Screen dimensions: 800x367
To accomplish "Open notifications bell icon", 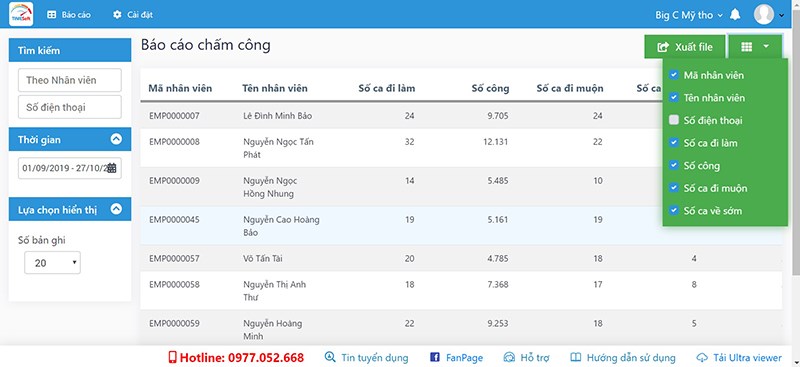I will click(735, 15).
